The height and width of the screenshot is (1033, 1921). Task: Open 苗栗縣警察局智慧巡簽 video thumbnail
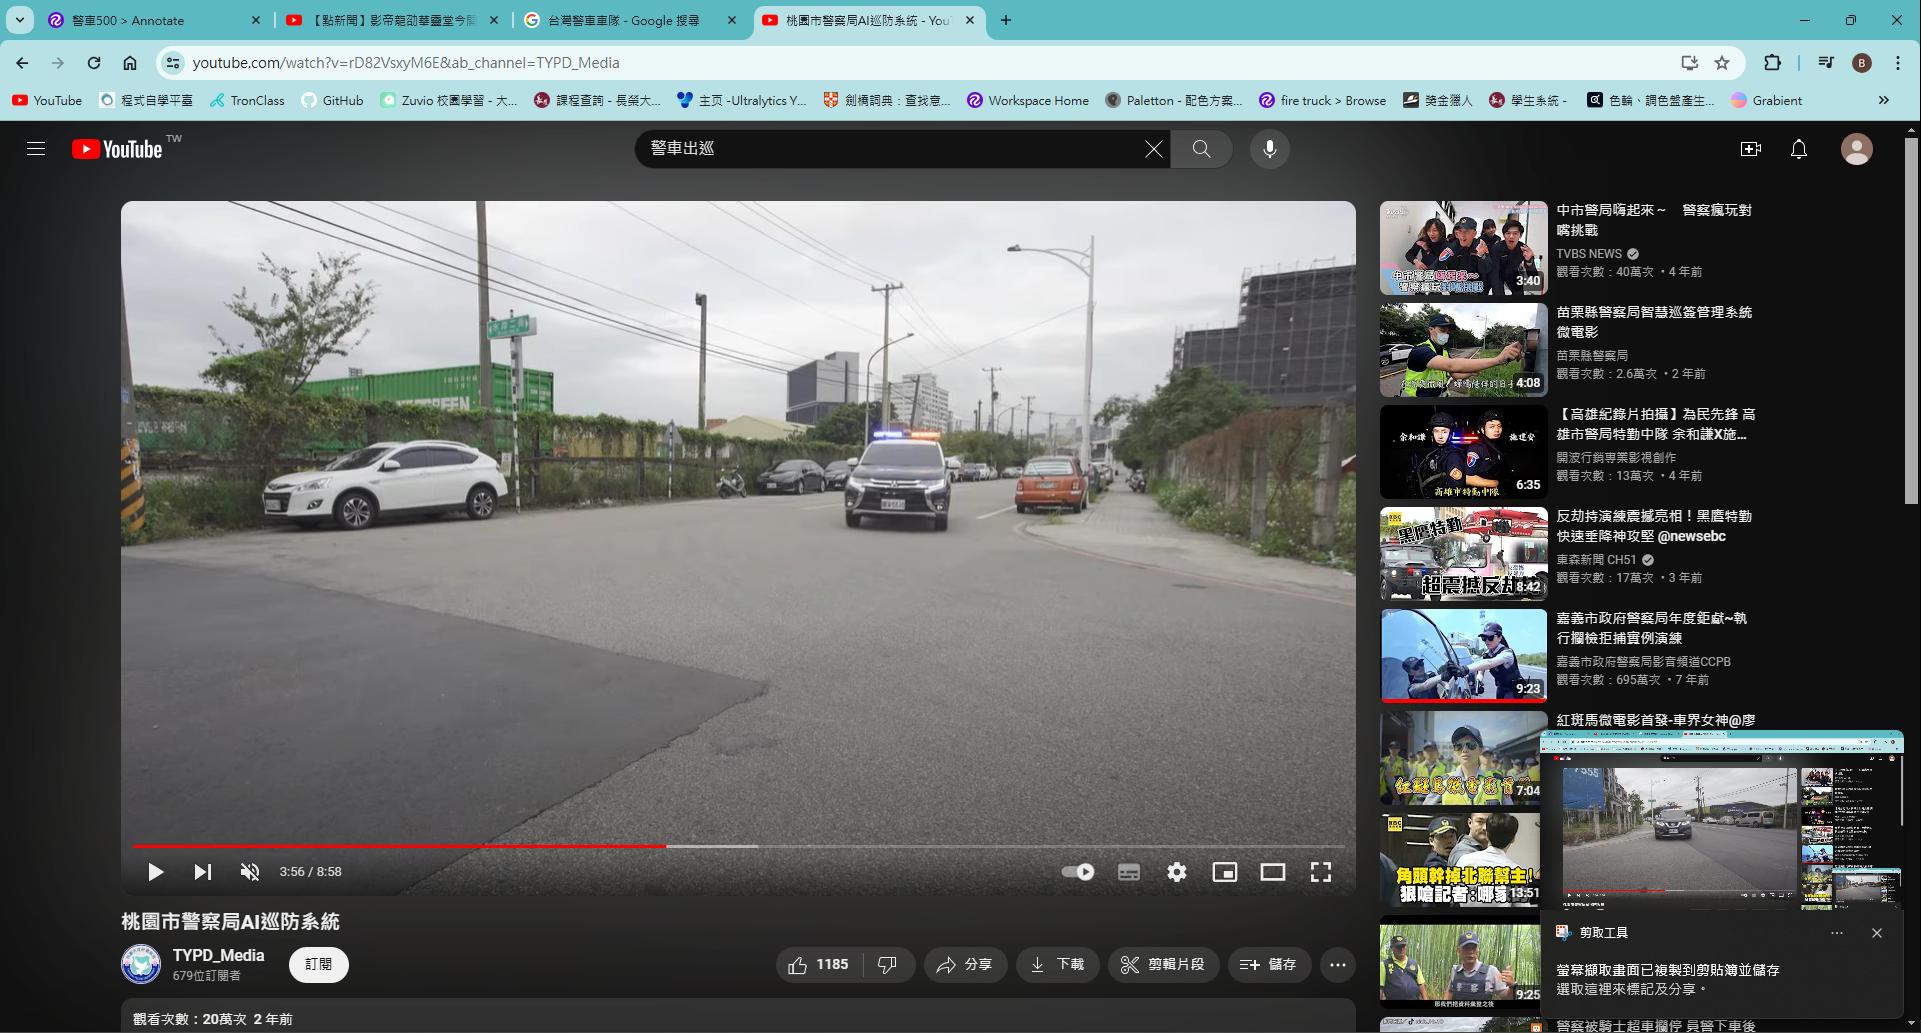coord(1463,350)
